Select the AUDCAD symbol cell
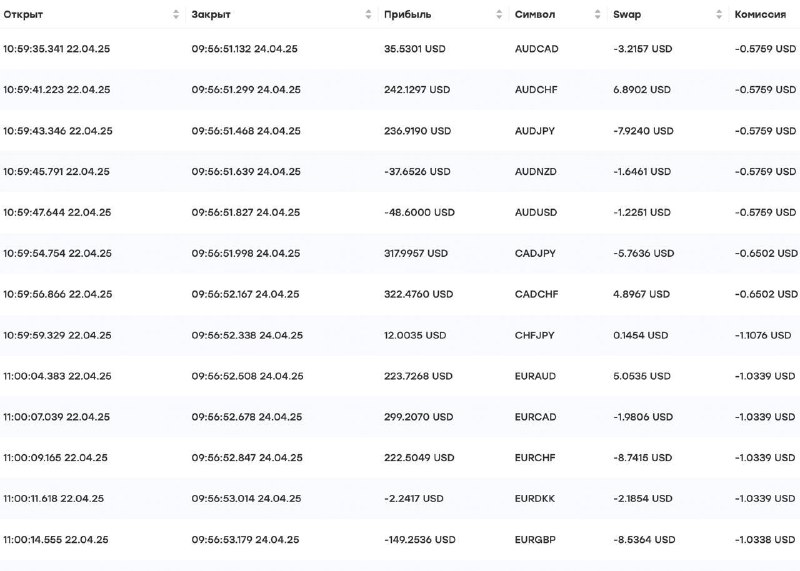This screenshot has width=800, height=571. click(536, 49)
